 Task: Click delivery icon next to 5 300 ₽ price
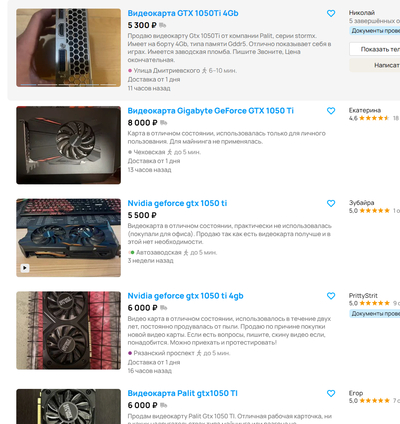[x=163, y=25]
